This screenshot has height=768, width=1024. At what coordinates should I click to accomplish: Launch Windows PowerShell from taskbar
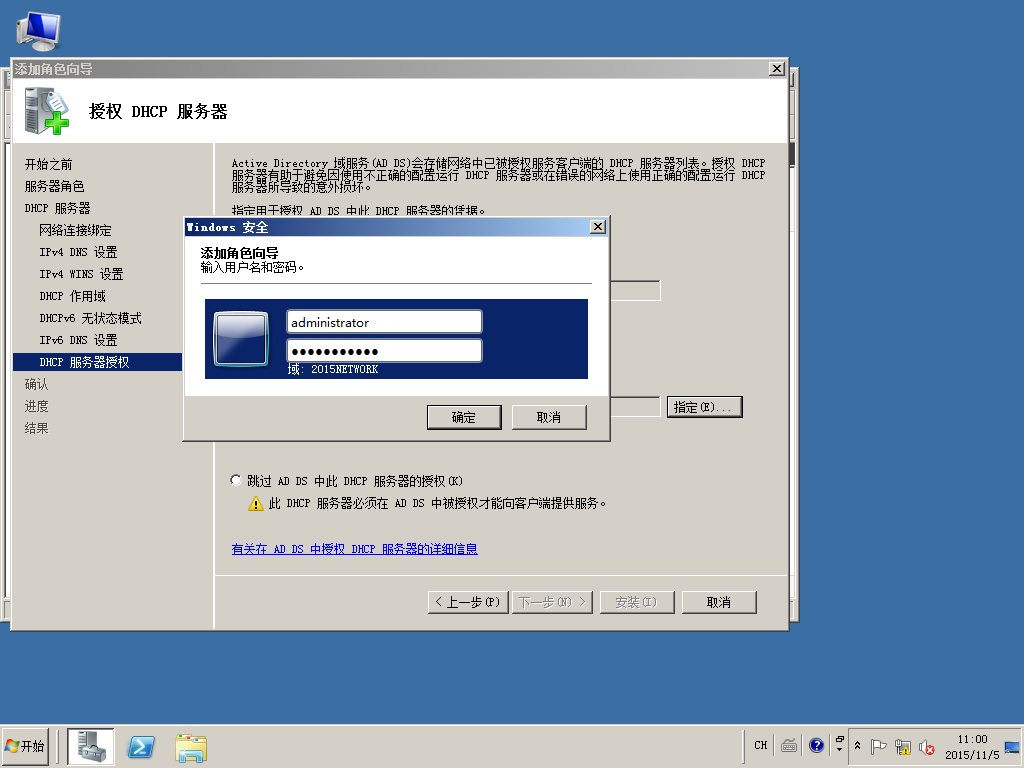click(x=141, y=746)
